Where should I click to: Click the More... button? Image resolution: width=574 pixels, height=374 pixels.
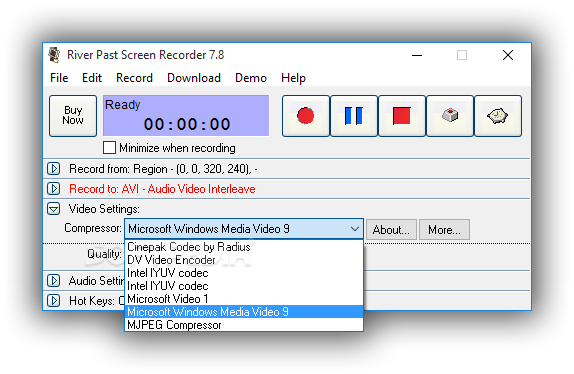click(444, 230)
